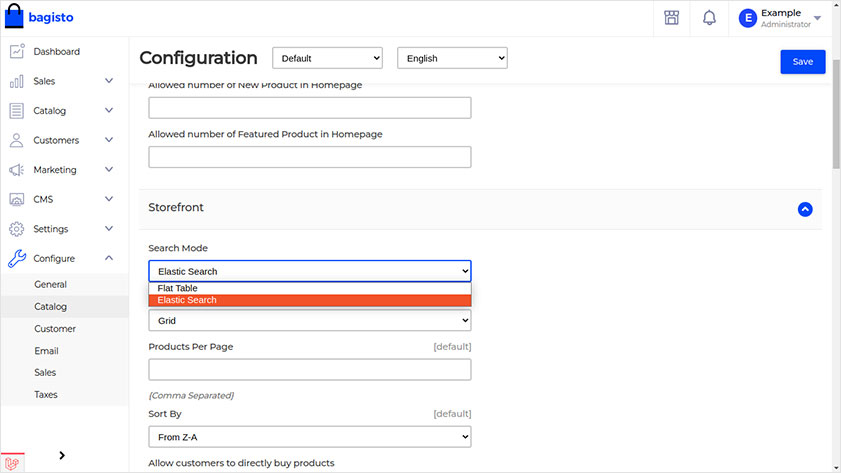Click the Marketing megaphone icon
Image resolution: width=841 pixels, height=473 pixels.
coord(16,170)
